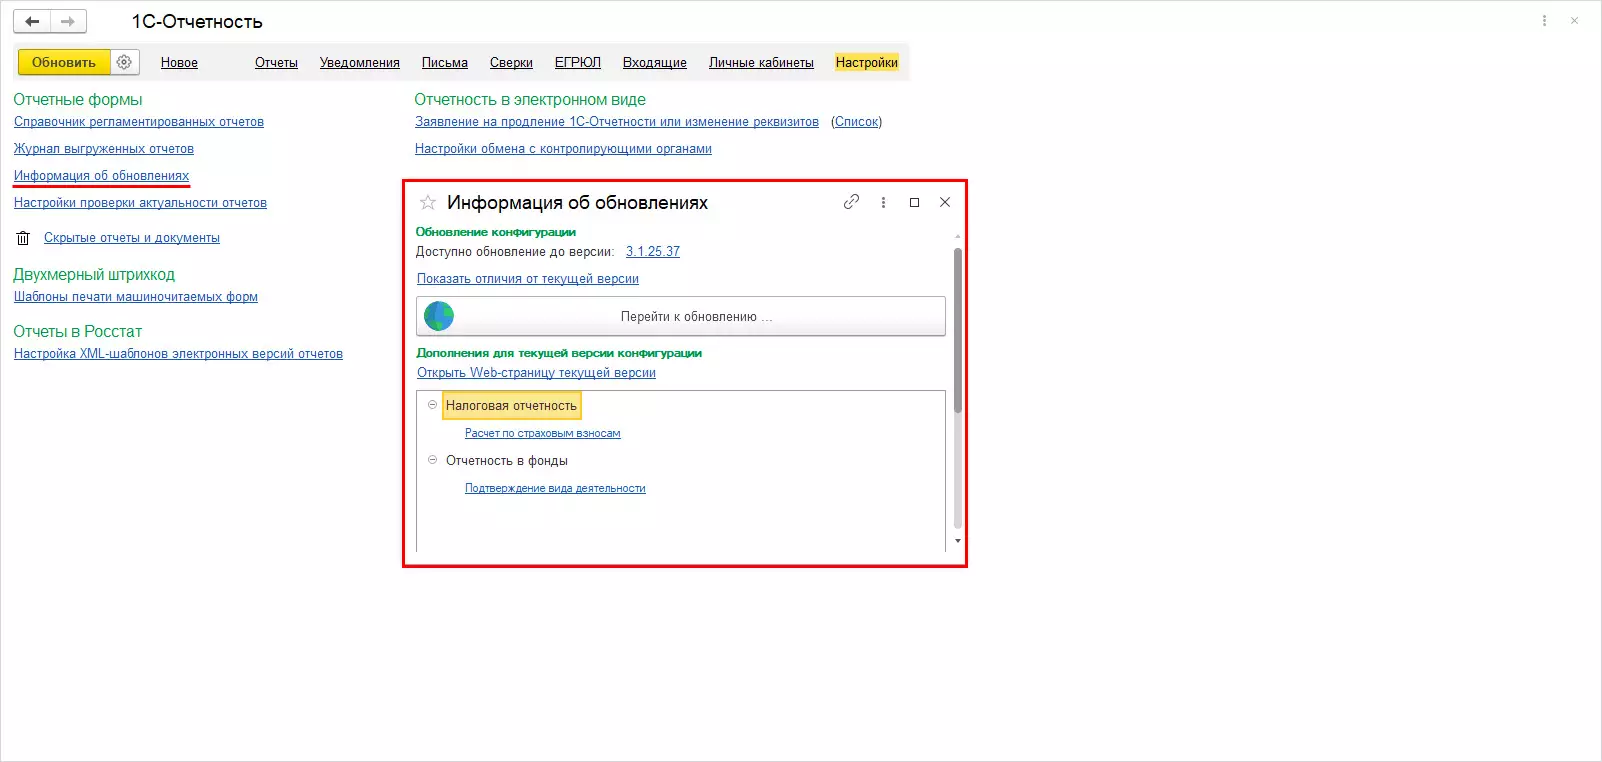Open Справочник регламентированных отчетов link
Screen dimensions: 1602x762
pyautogui.click(x=139, y=122)
